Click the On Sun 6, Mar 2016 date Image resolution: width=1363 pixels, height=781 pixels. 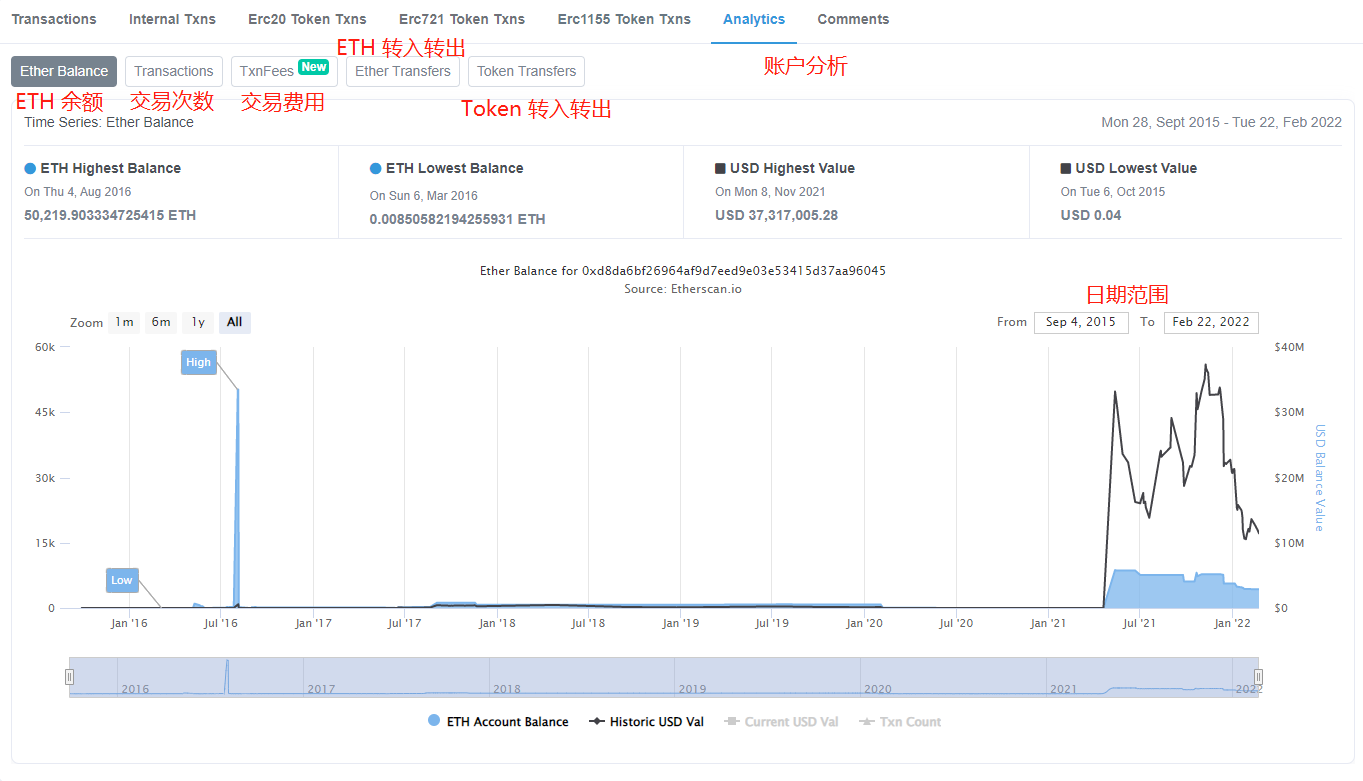tap(423, 196)
